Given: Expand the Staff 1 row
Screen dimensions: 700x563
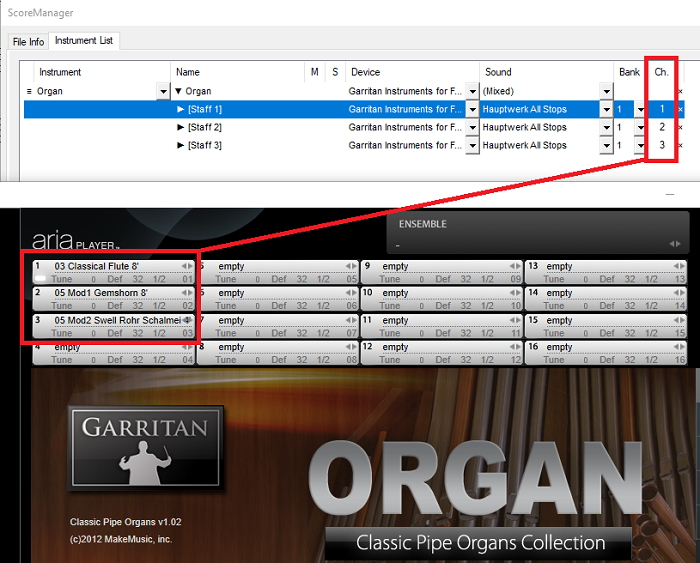Looking at the screenshot, I should (x=181, y=109).
